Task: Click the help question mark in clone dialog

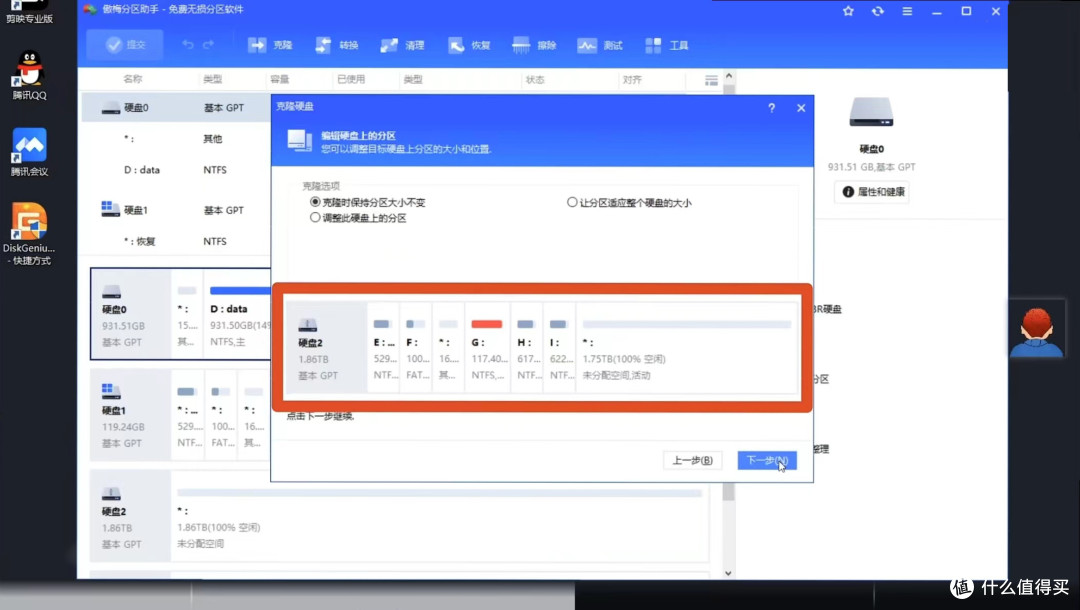Action: (771, 108)
